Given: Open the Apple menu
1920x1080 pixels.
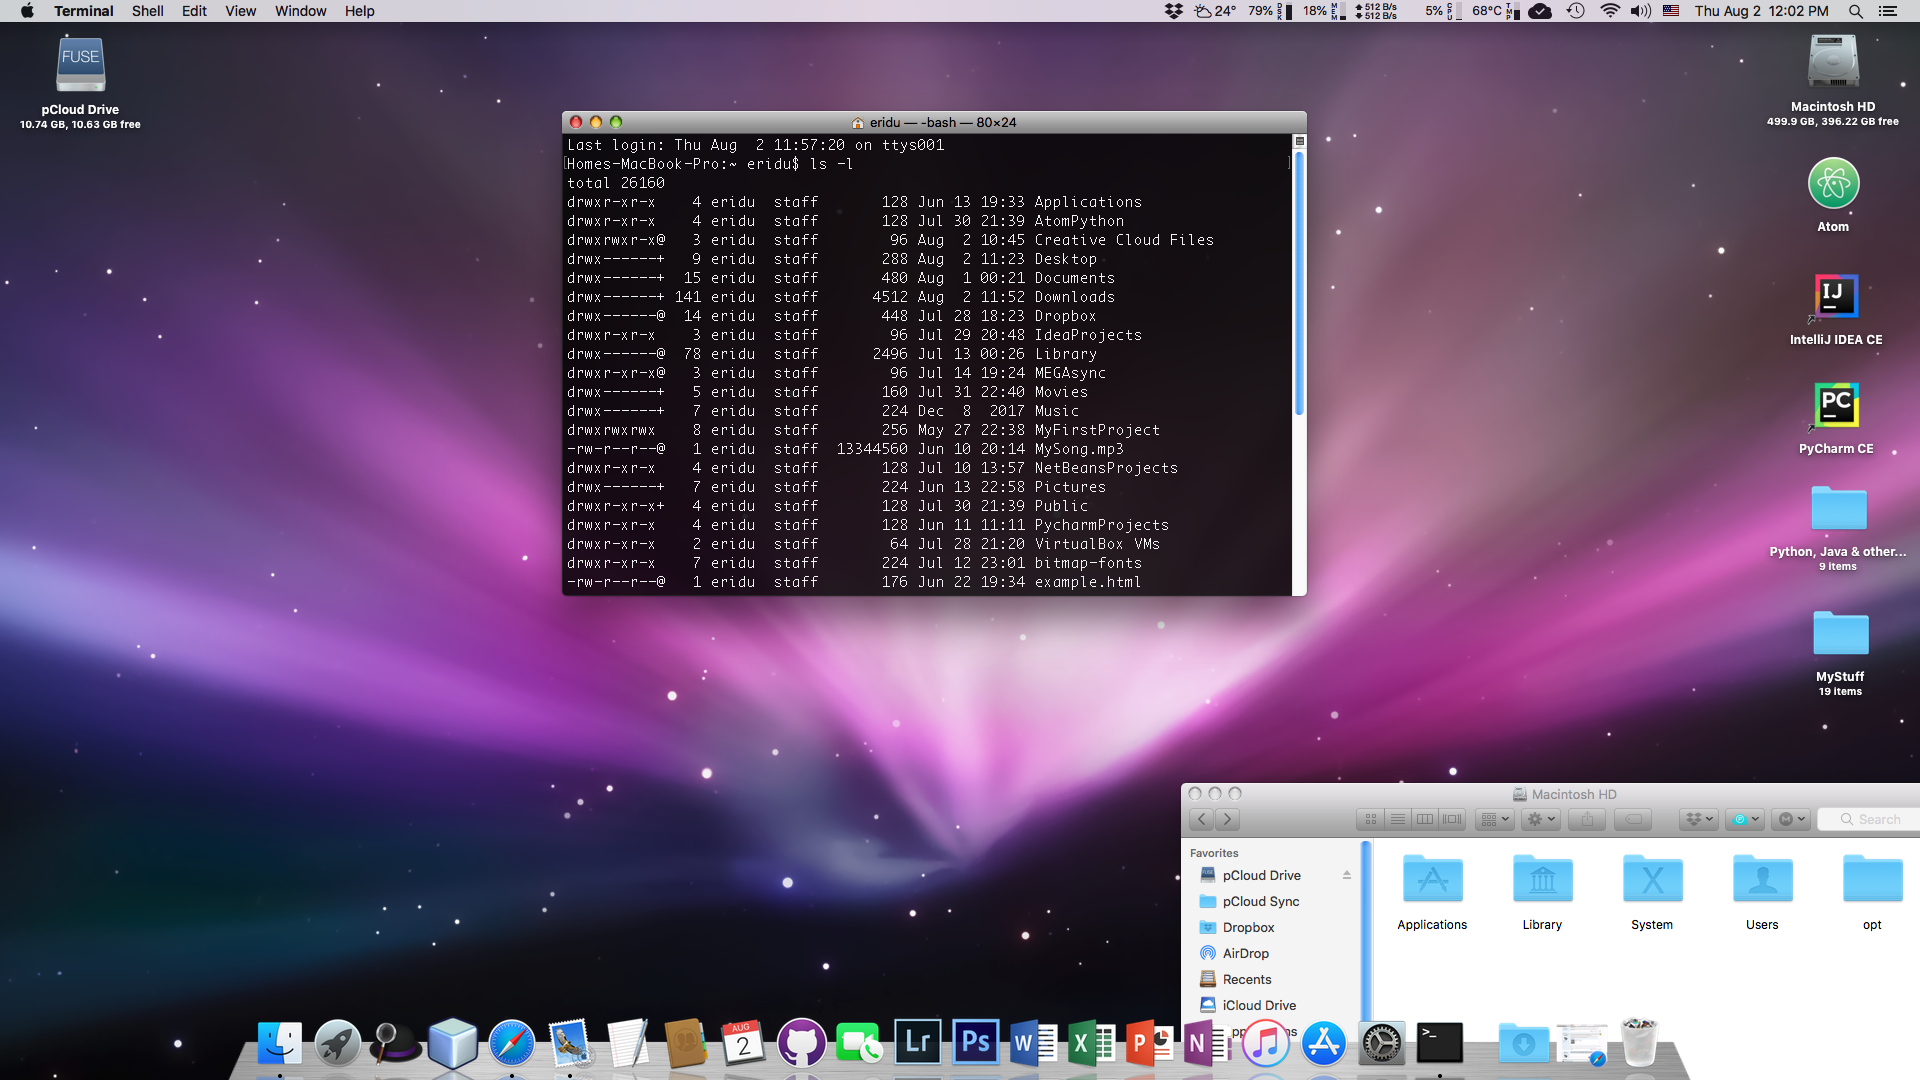Looking at the screenshot, I should point(27,11).
